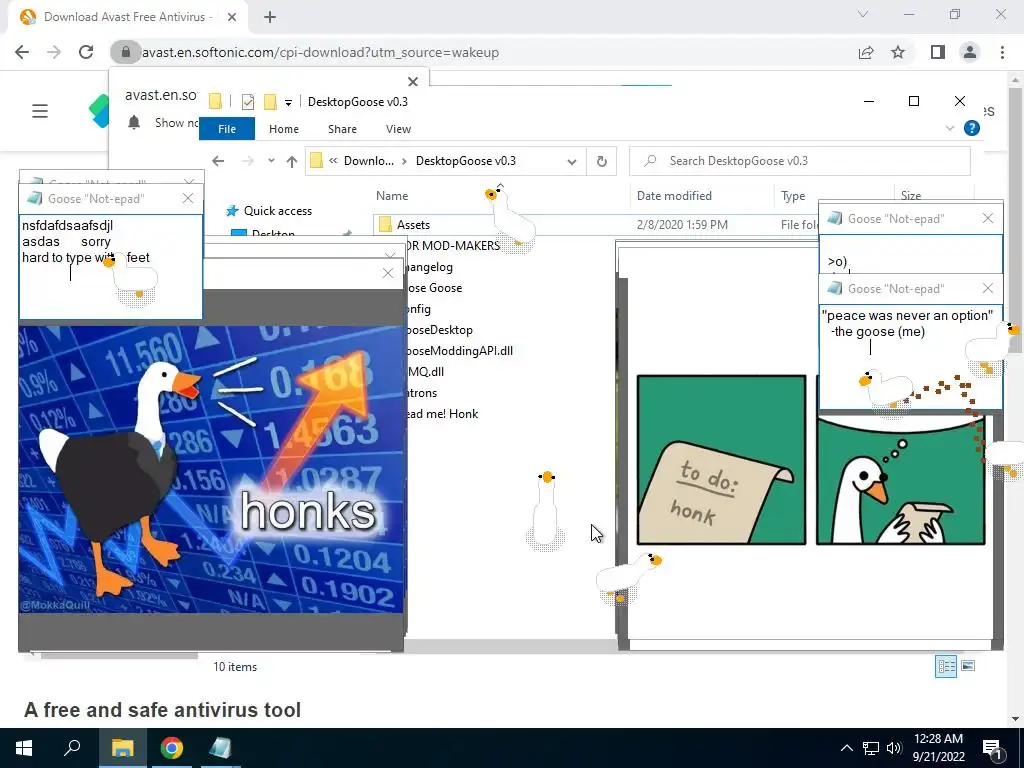Close the honks meme window
The image size is (1024, 768).
click(388, 273)
